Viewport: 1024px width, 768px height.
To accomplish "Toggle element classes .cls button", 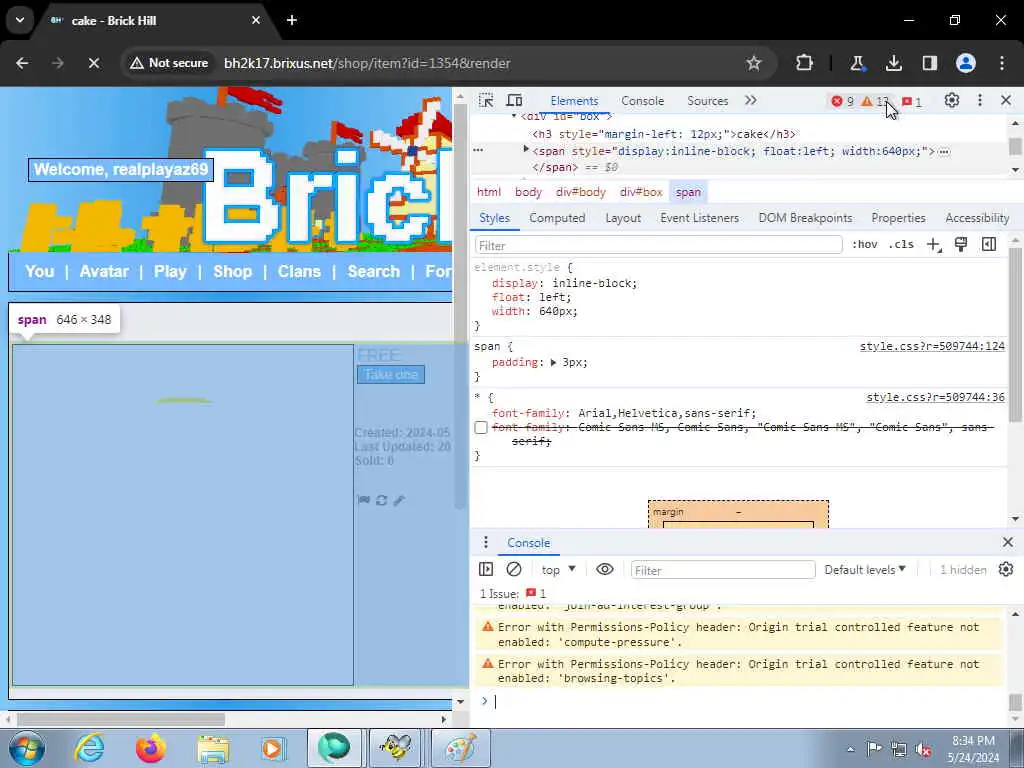I will coord(901,244).
